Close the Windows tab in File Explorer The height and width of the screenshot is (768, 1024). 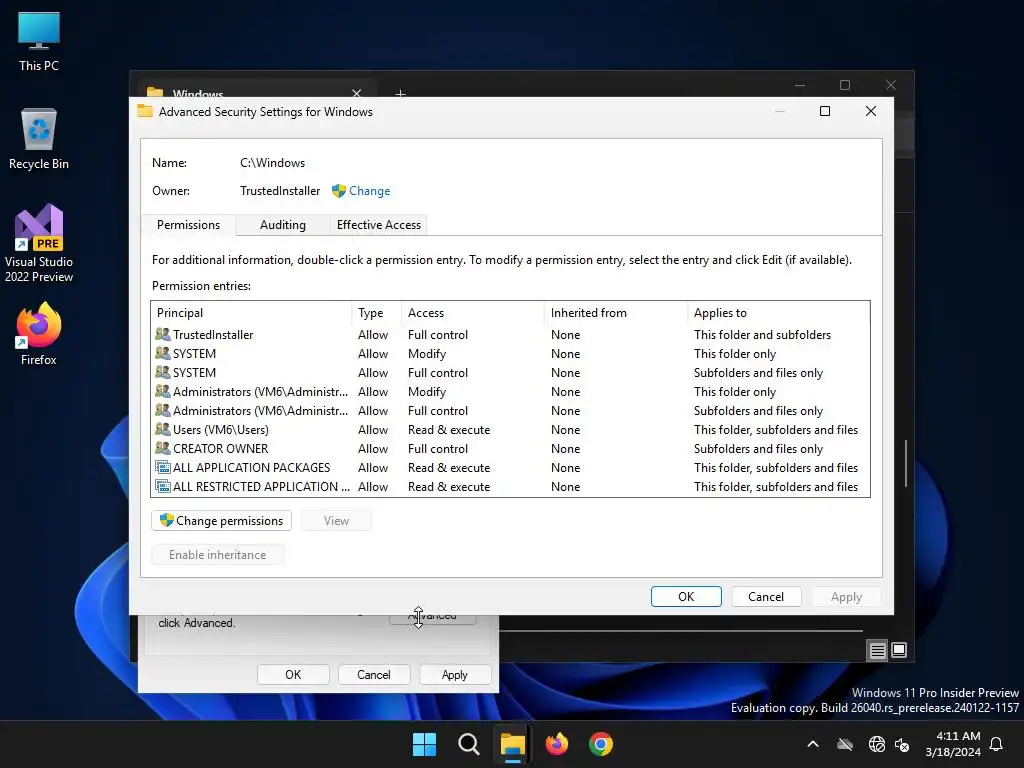(357, 93)
